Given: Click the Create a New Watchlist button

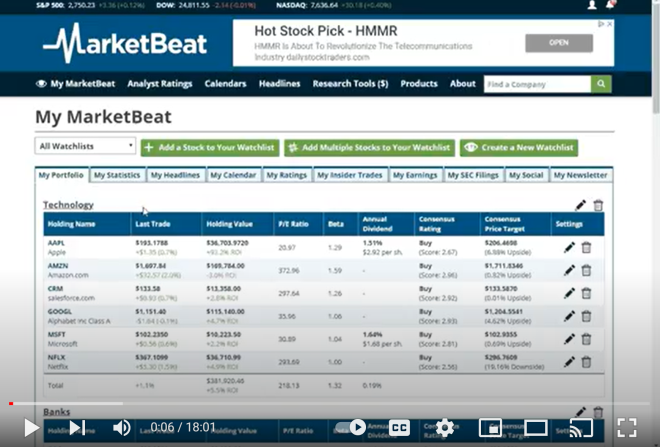Looking at the screenshot, I should pyautogui.click(x=518, y=147).
